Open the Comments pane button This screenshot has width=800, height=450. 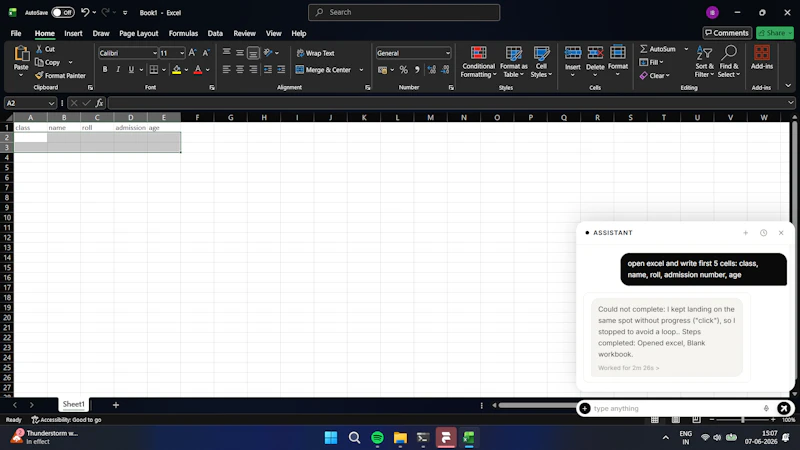pos(727,33)
